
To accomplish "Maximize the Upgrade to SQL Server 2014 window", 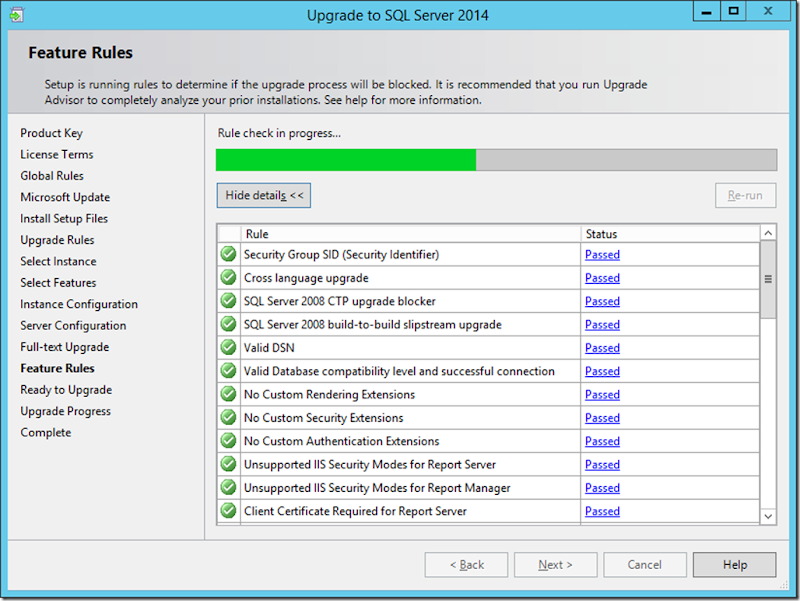I will (733, 11).
